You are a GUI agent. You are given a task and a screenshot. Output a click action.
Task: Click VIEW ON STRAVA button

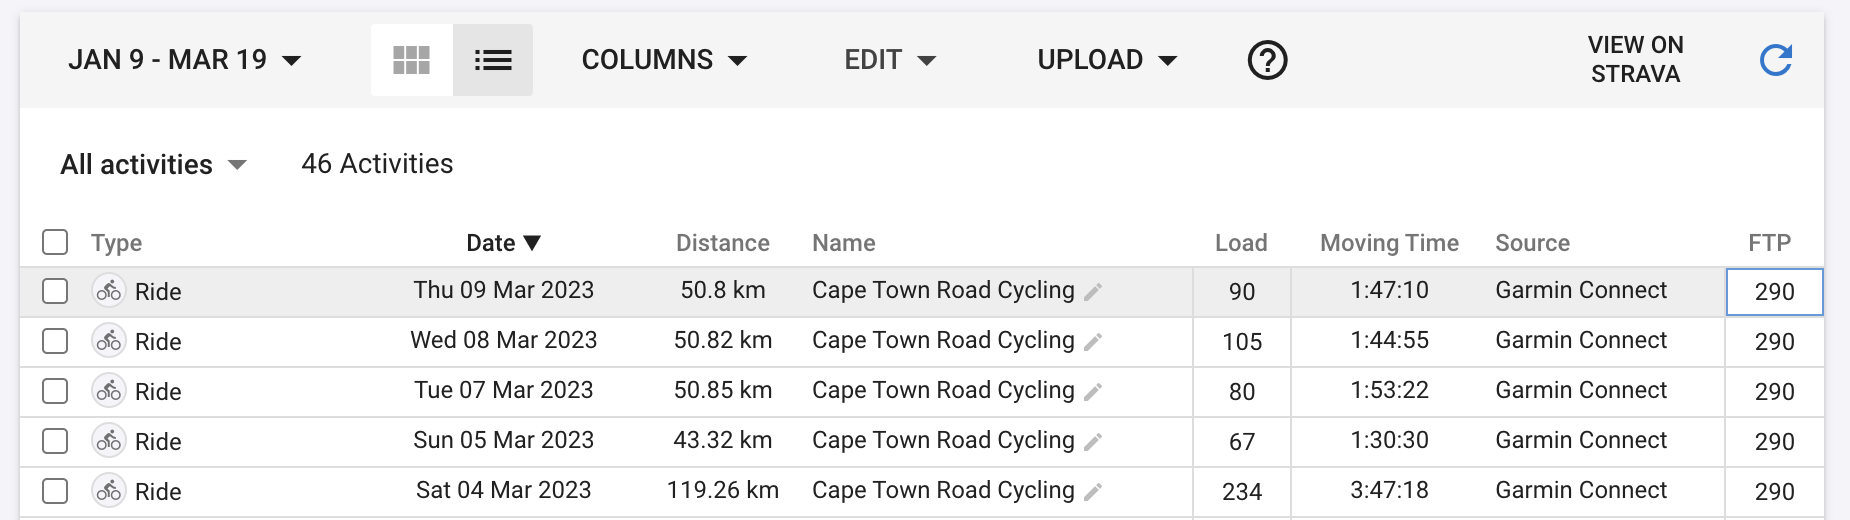click(1635, 60)
